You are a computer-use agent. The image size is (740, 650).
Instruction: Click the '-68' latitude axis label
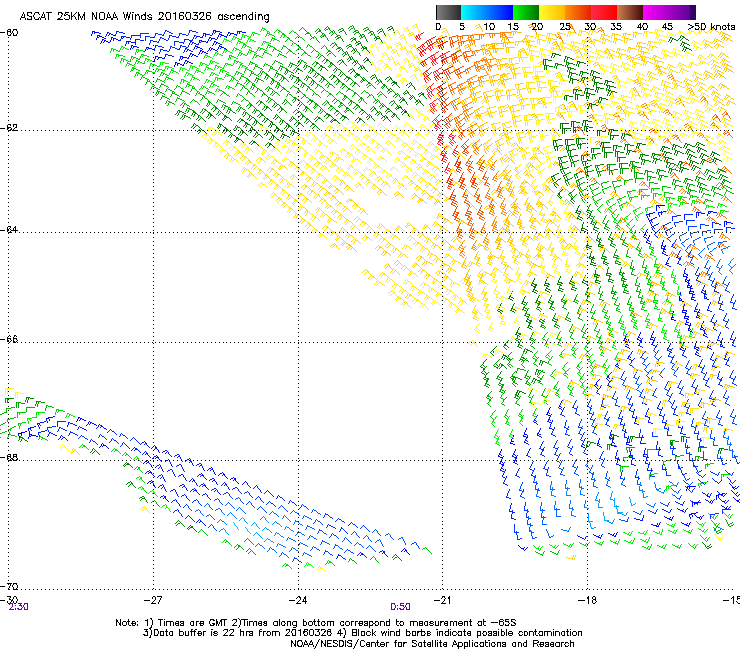pyautogui.click(x=10, y=458)
